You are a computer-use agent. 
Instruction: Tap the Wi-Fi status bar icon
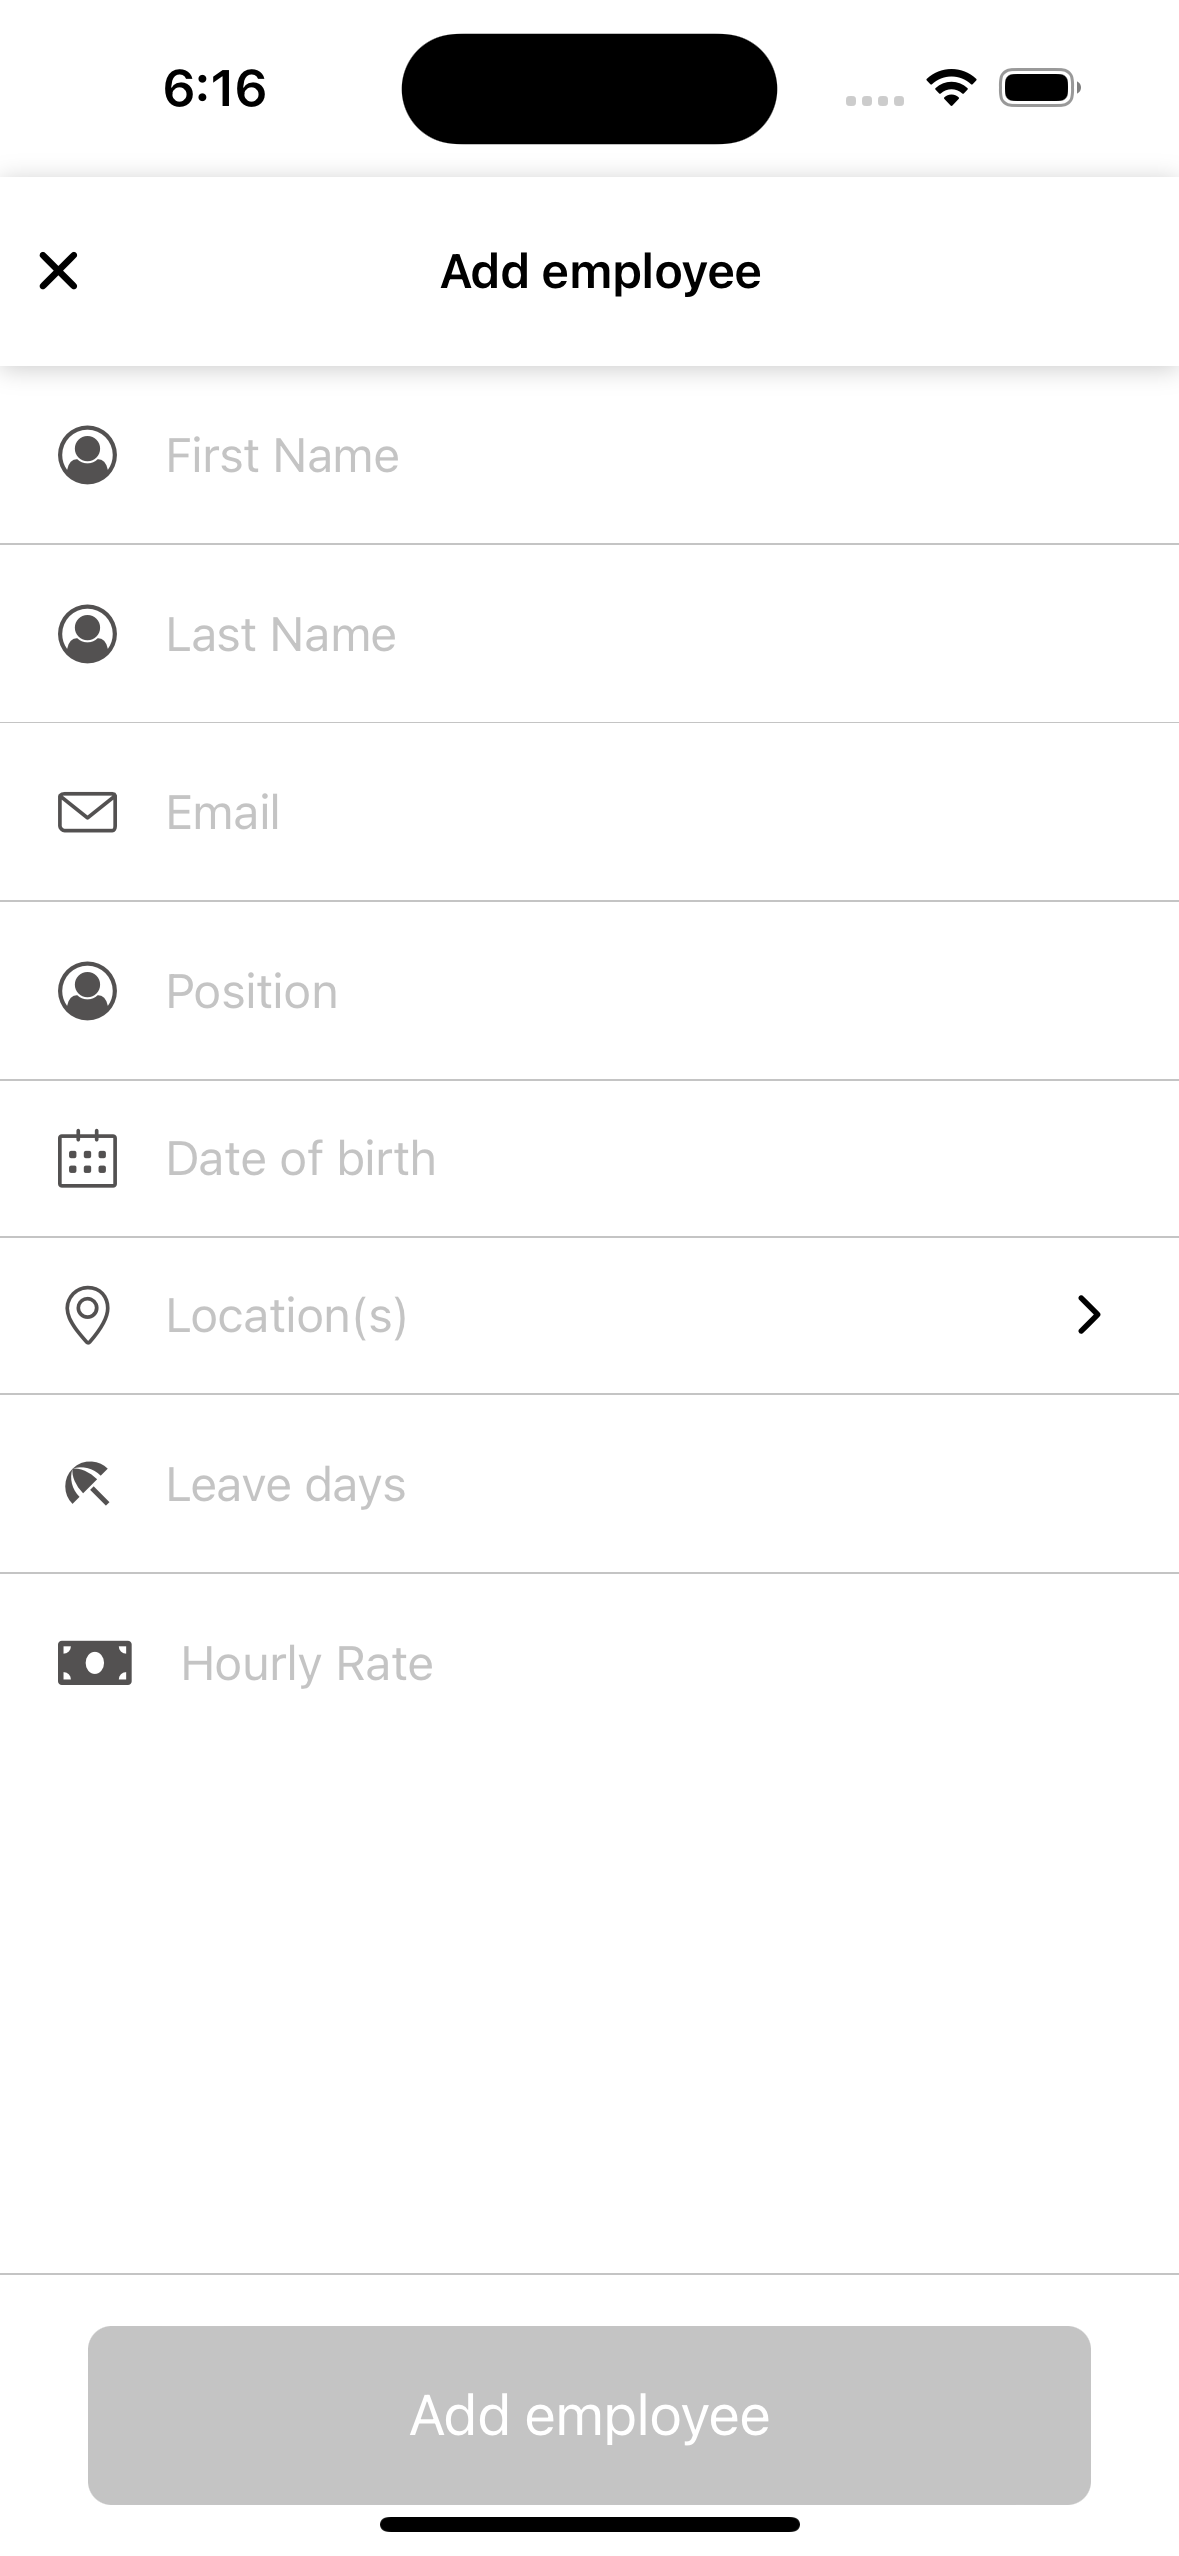pos(951,88)
